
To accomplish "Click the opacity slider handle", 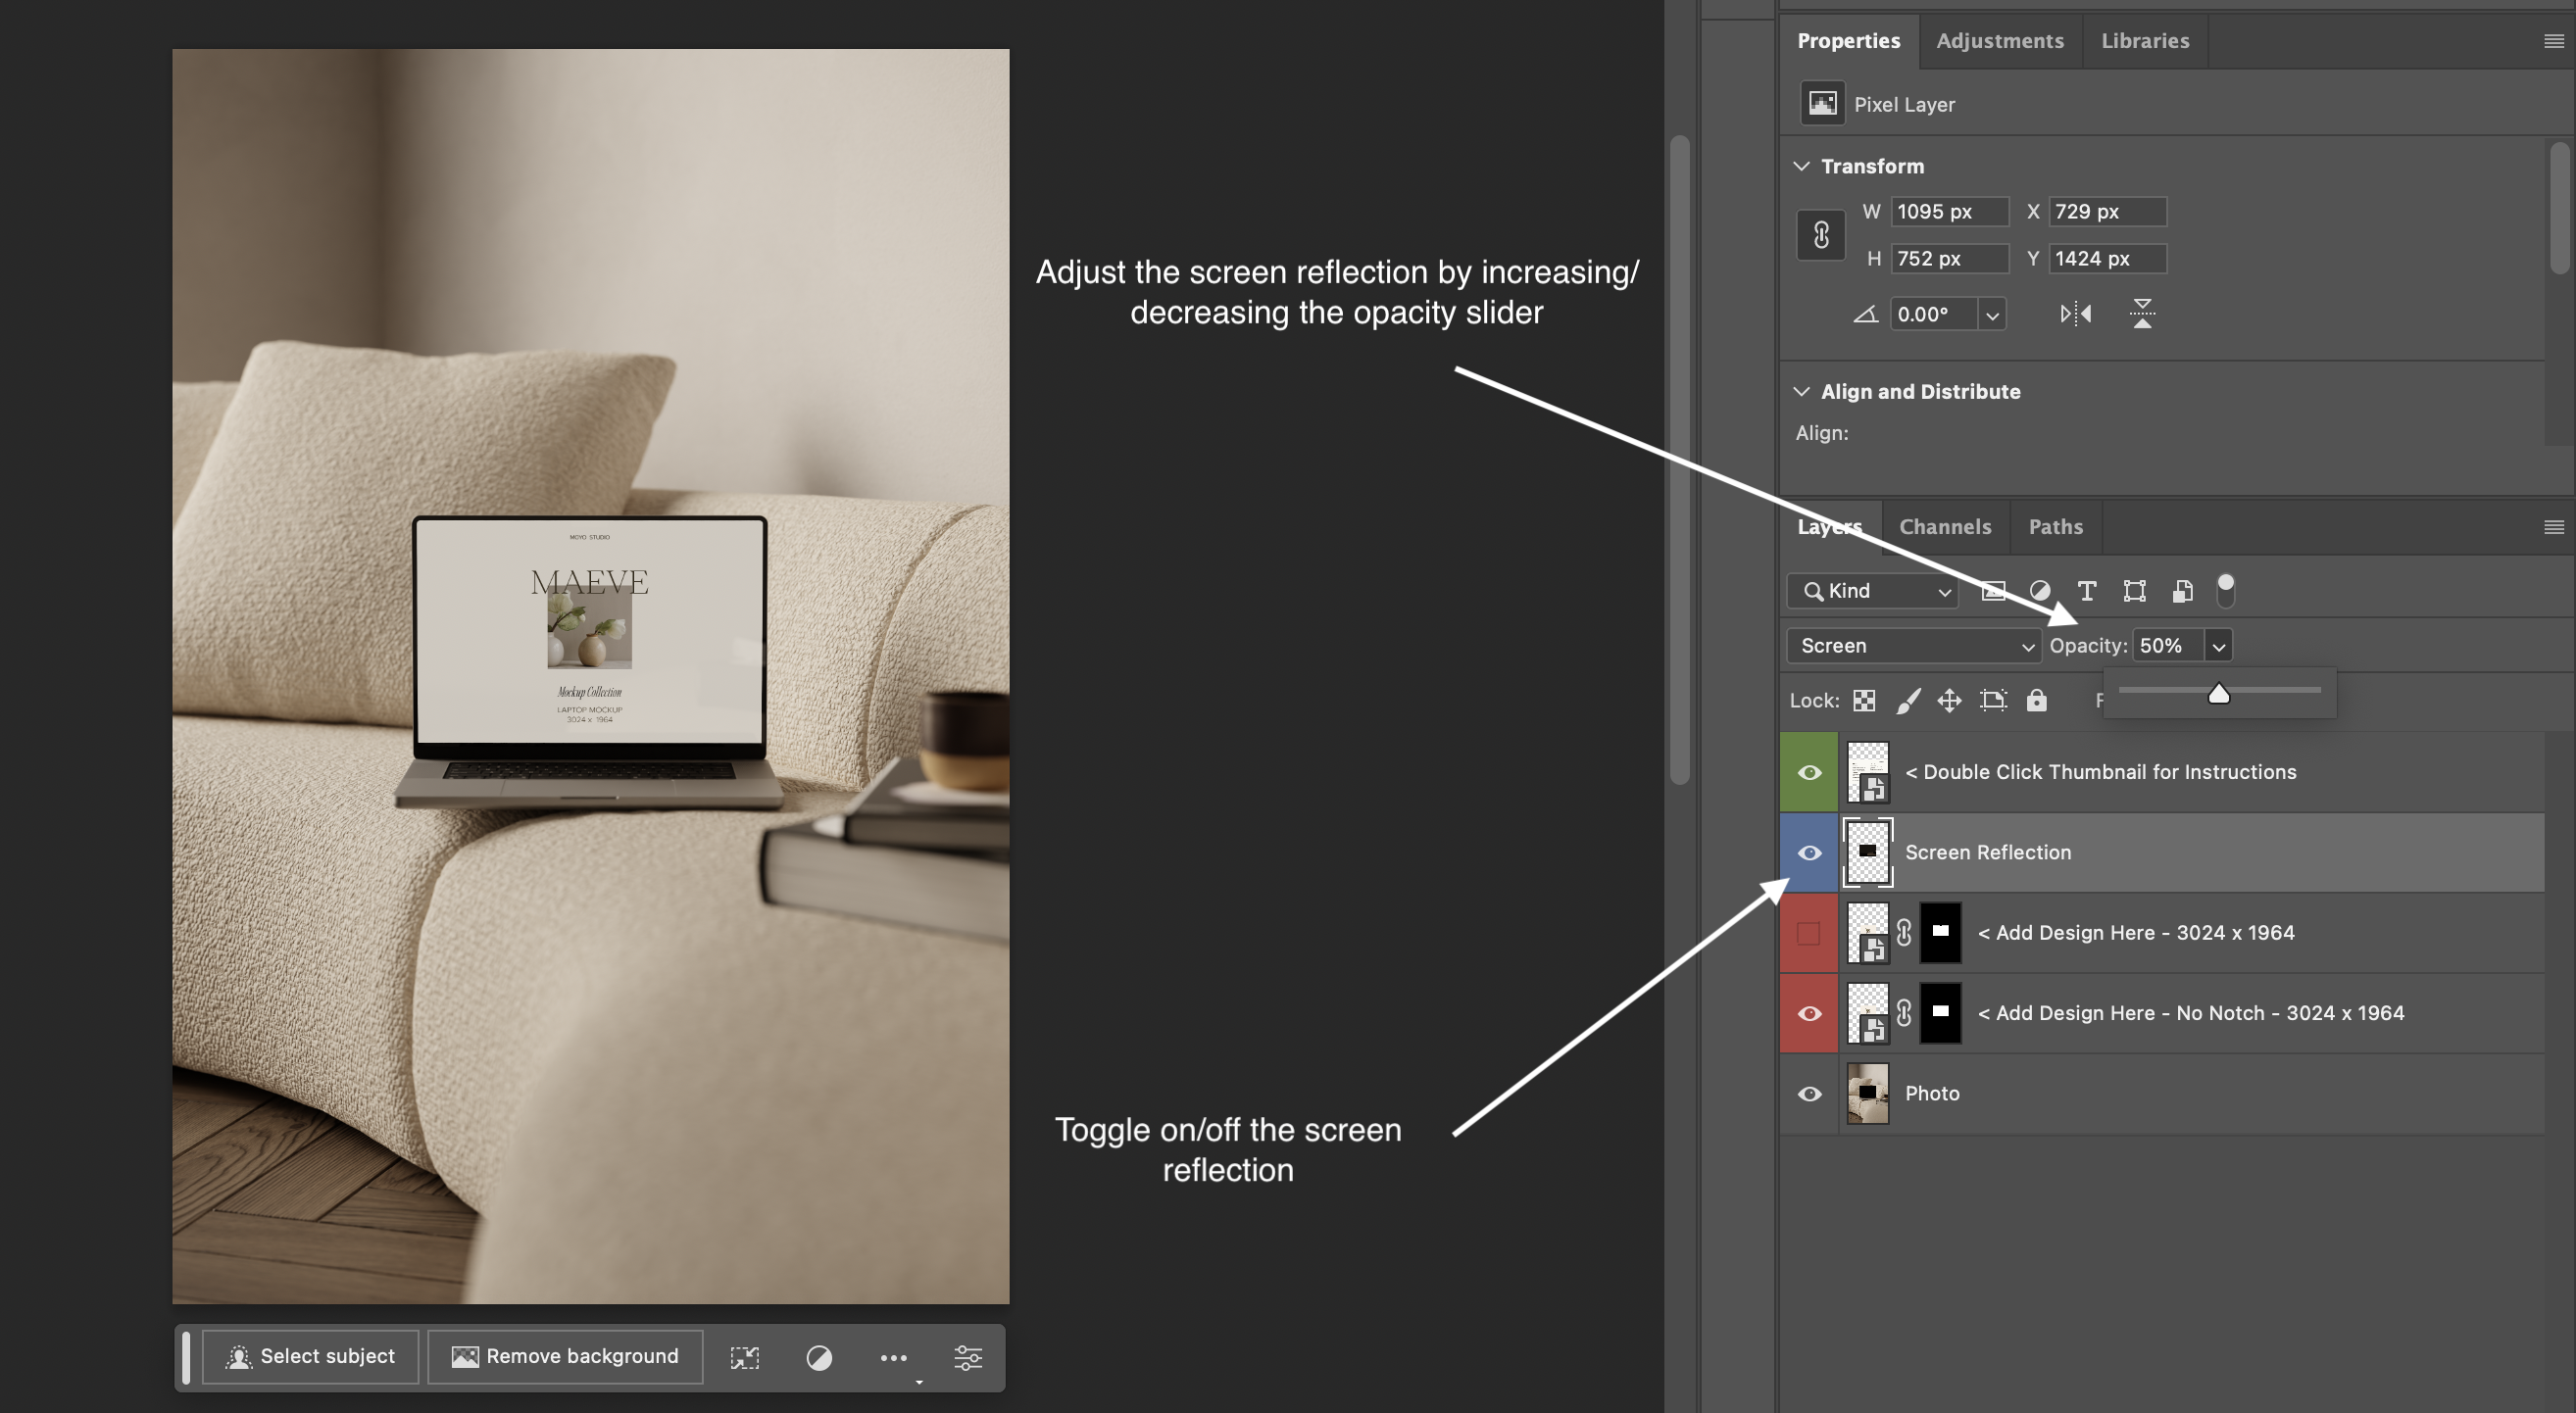I will pyautogui.click(x=2218, y=693).
